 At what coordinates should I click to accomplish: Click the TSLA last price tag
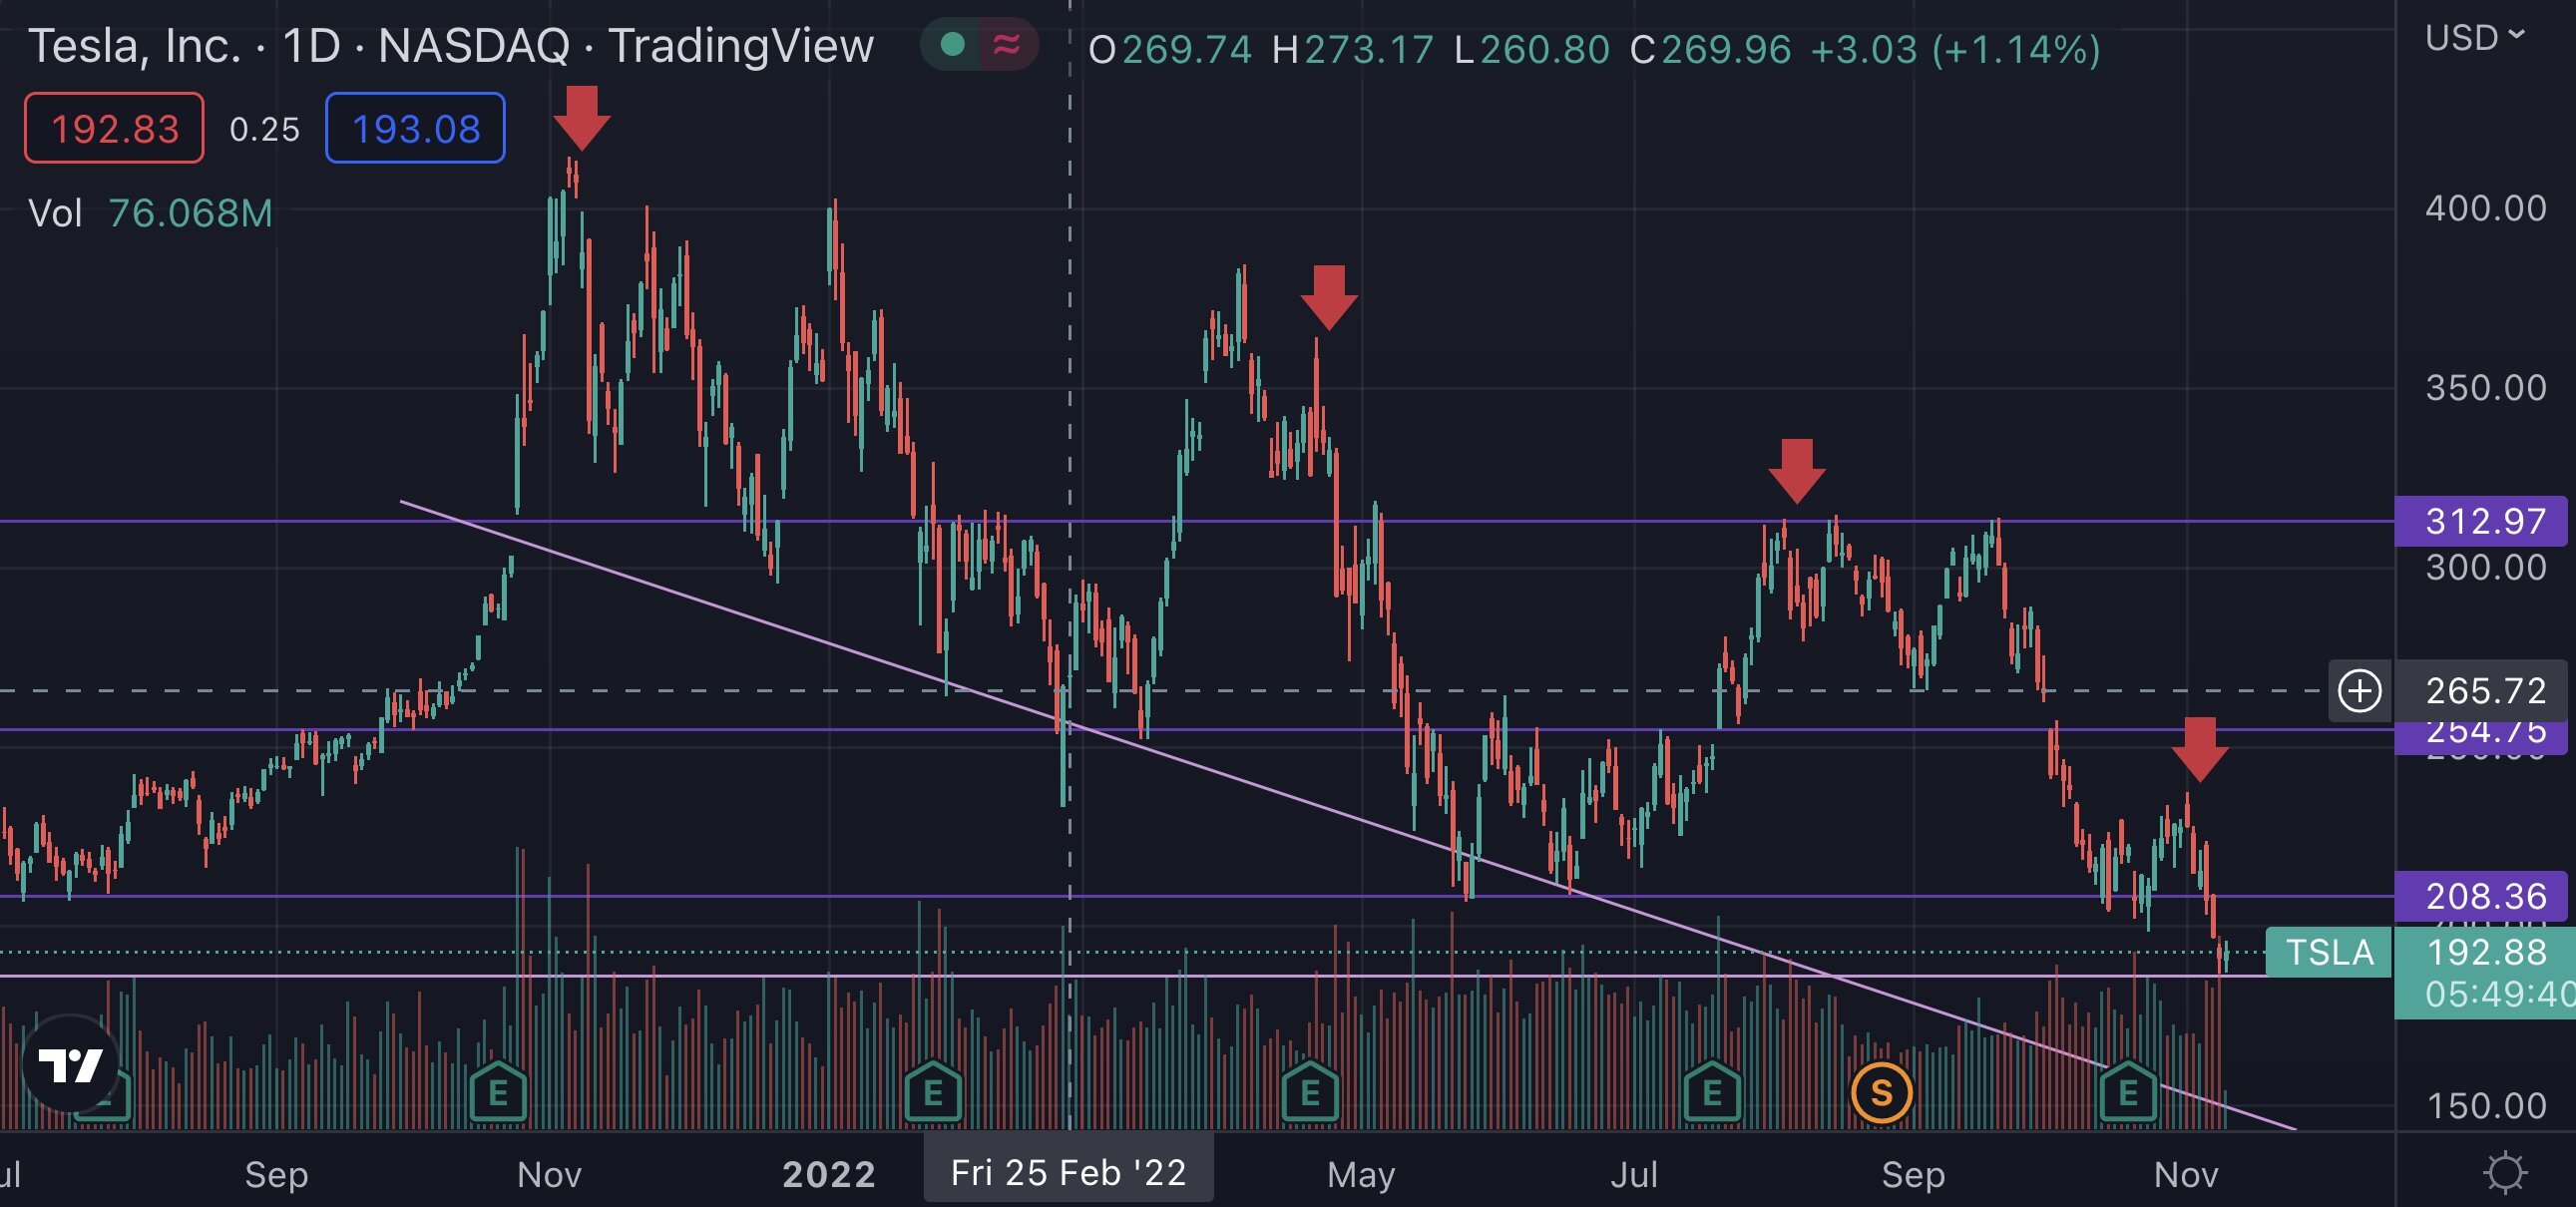tap(2328, 952)
